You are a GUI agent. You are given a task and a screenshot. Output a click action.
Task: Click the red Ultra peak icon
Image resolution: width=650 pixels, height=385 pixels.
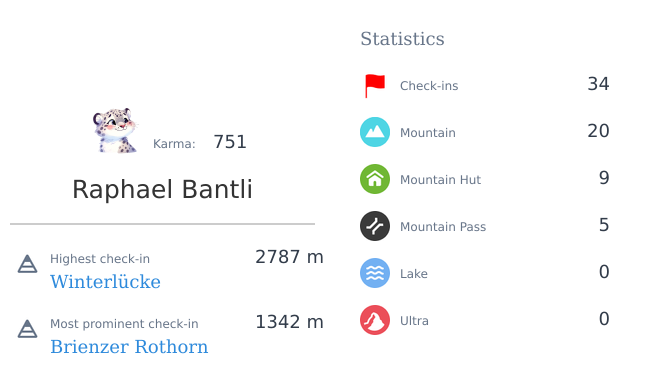pyautogui.click(x=375, y=320)
